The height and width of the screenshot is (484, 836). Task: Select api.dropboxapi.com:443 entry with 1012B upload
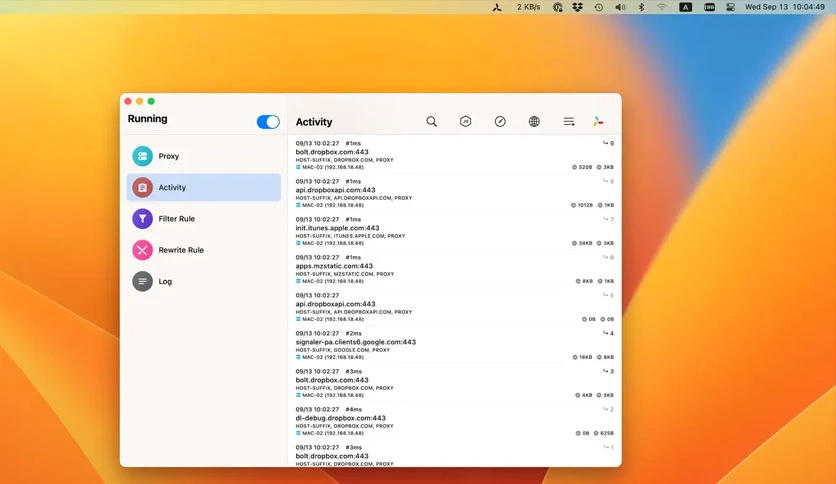pyautogui.click(x=454, y=193)
